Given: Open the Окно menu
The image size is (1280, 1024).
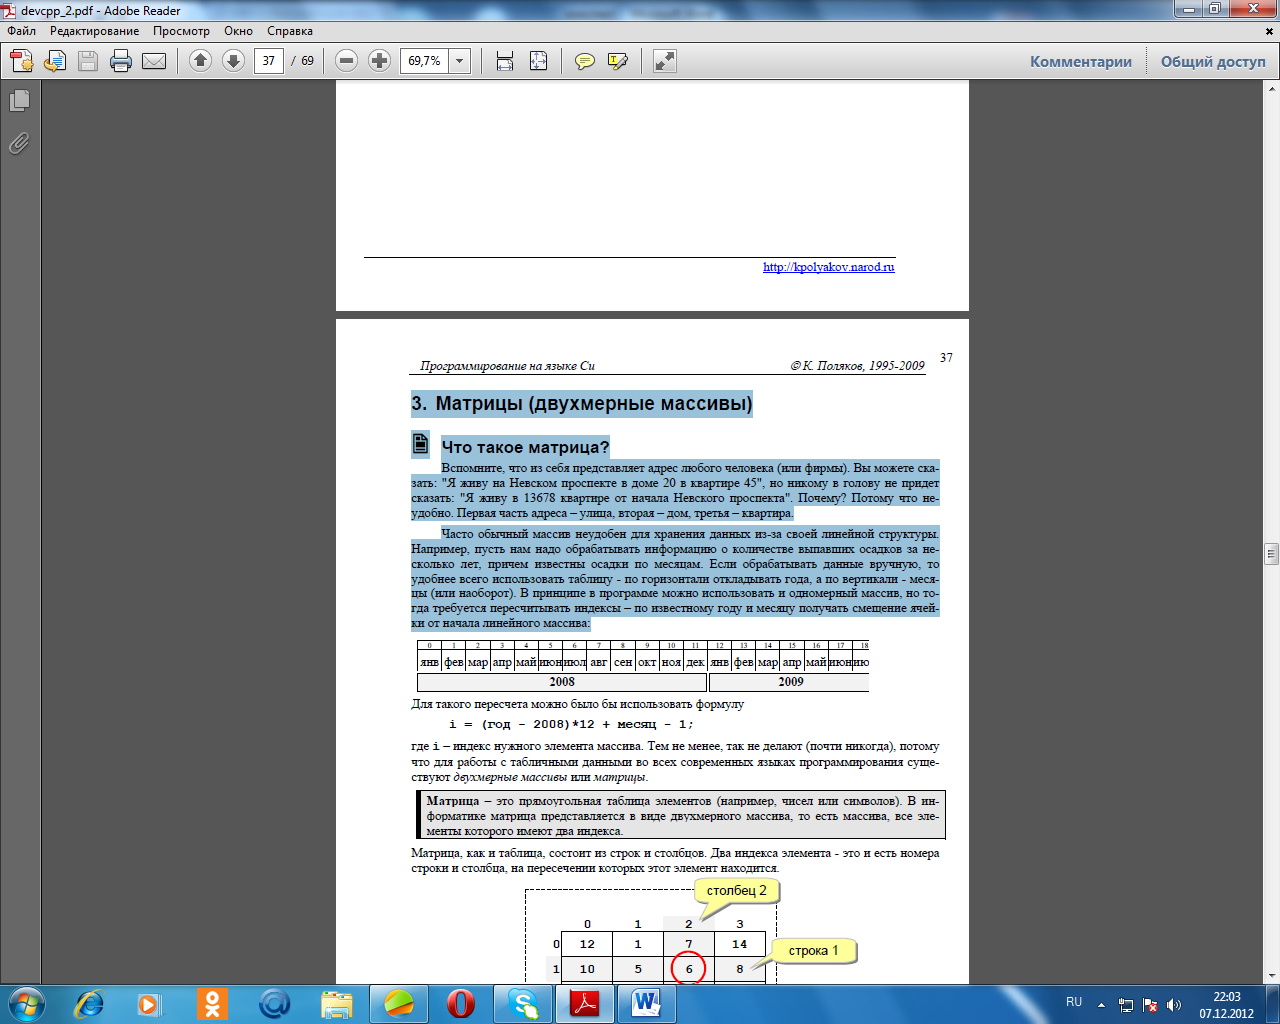Looking at the screenshot, I should 239,31.
